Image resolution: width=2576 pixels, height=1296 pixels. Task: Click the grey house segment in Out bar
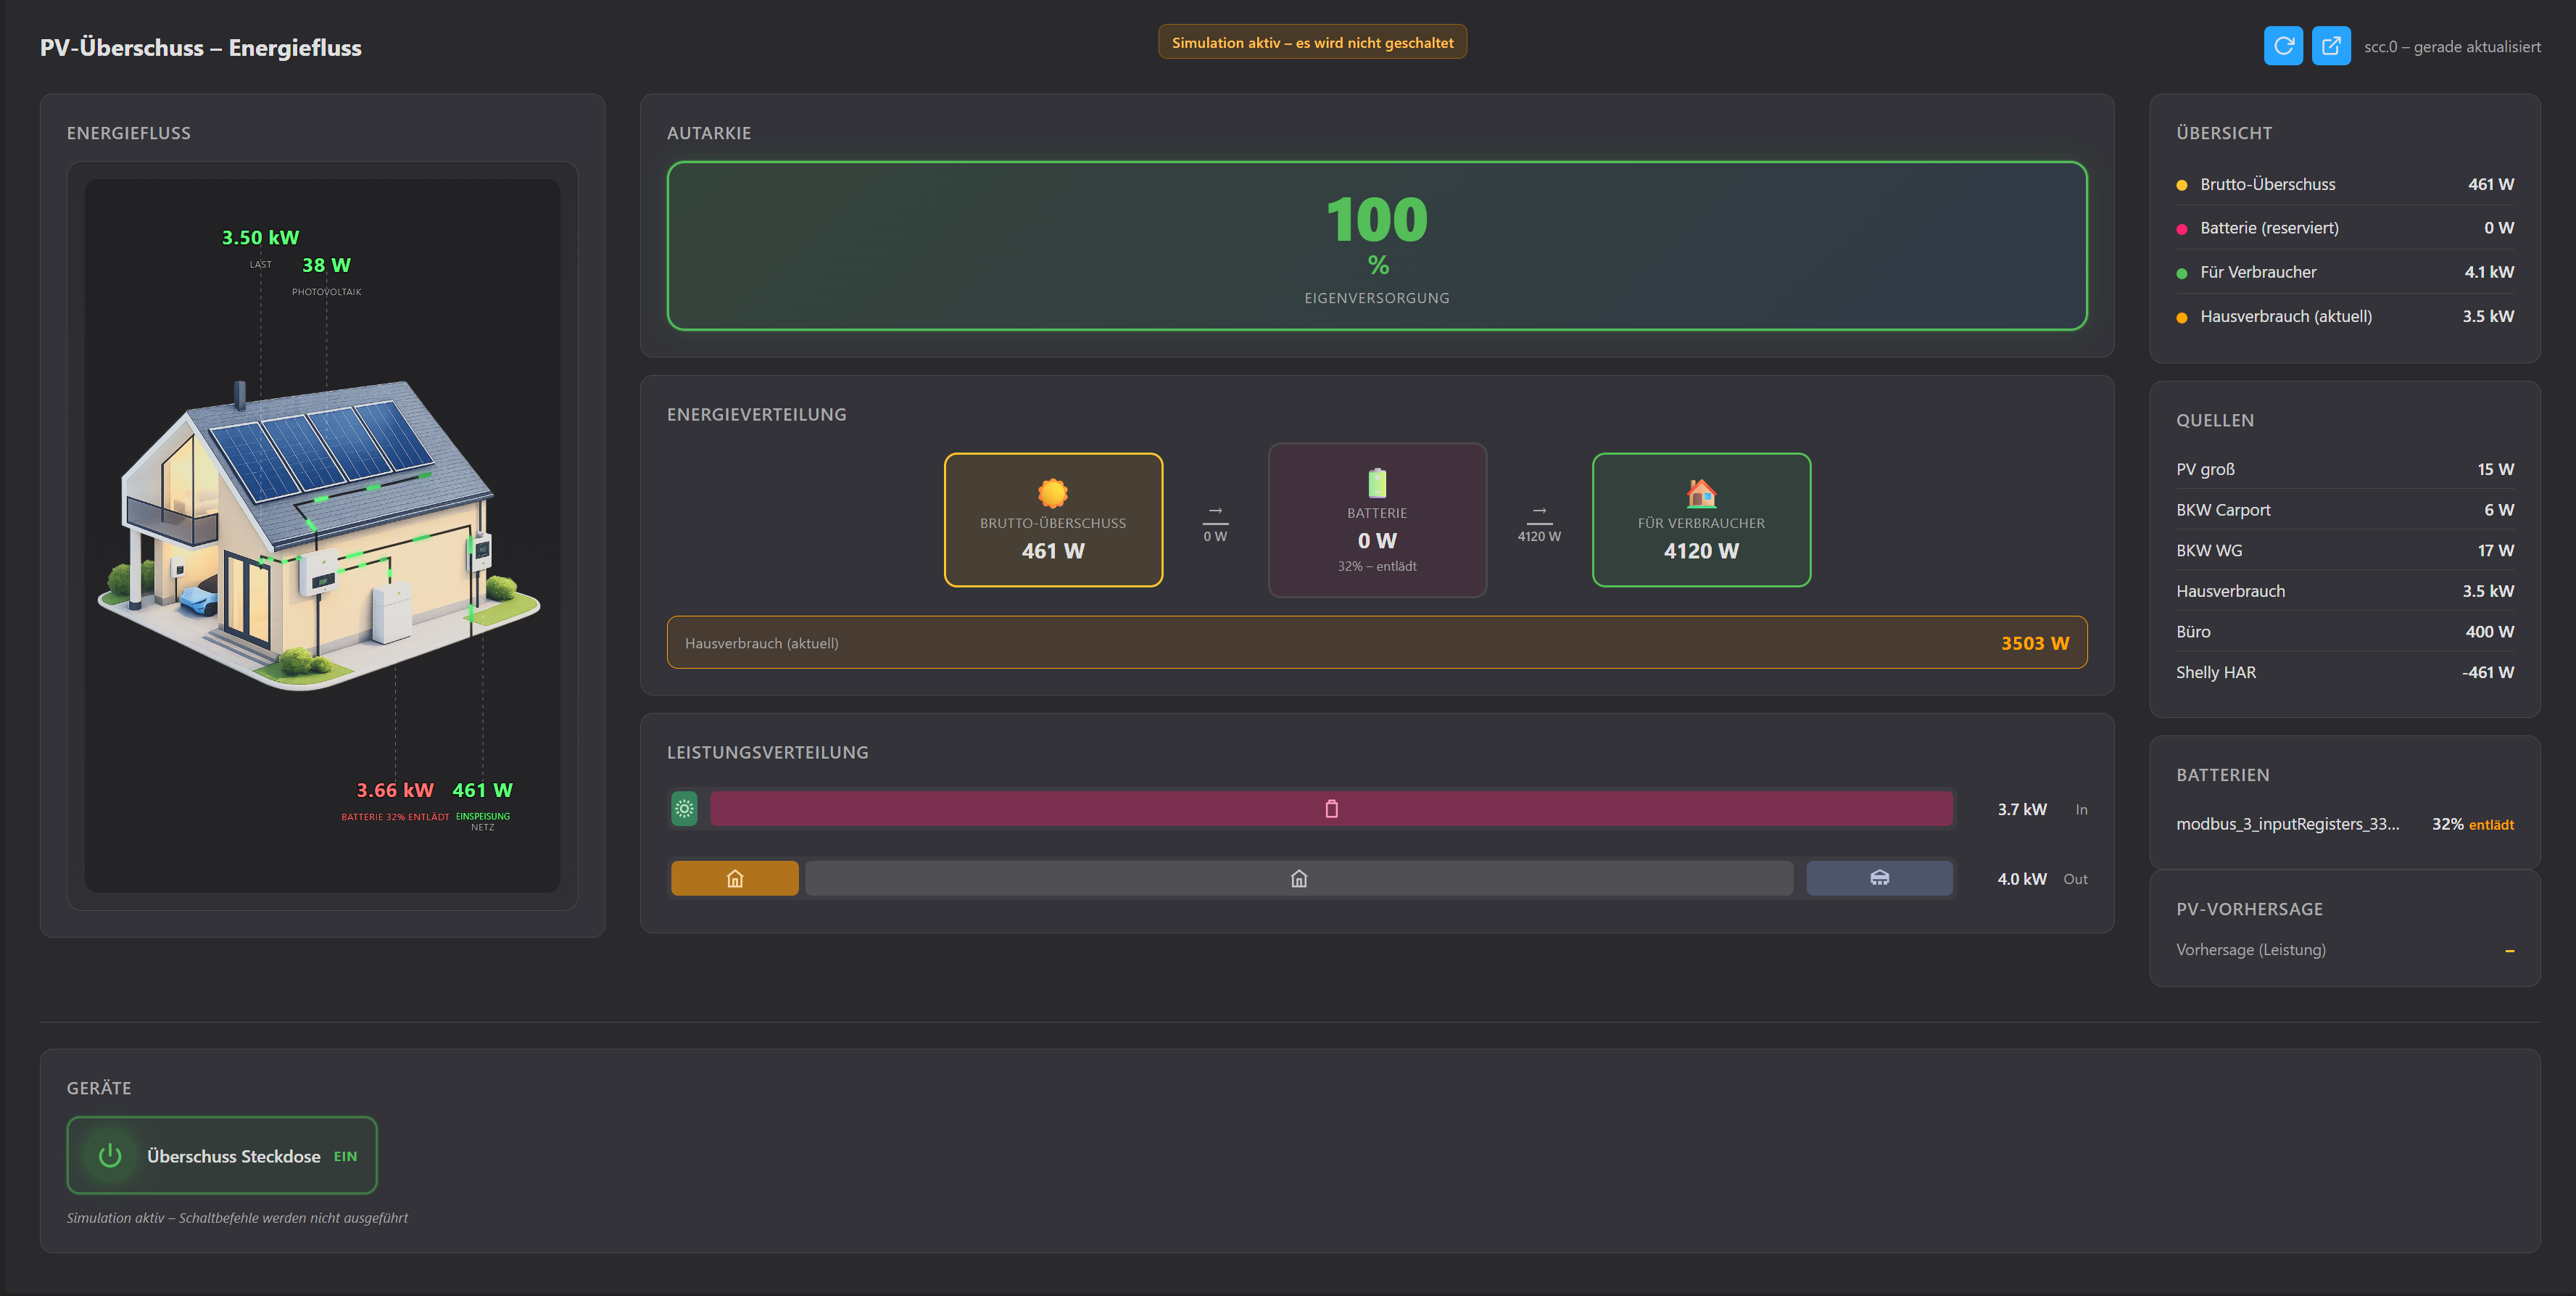(x=1298, y=879)
